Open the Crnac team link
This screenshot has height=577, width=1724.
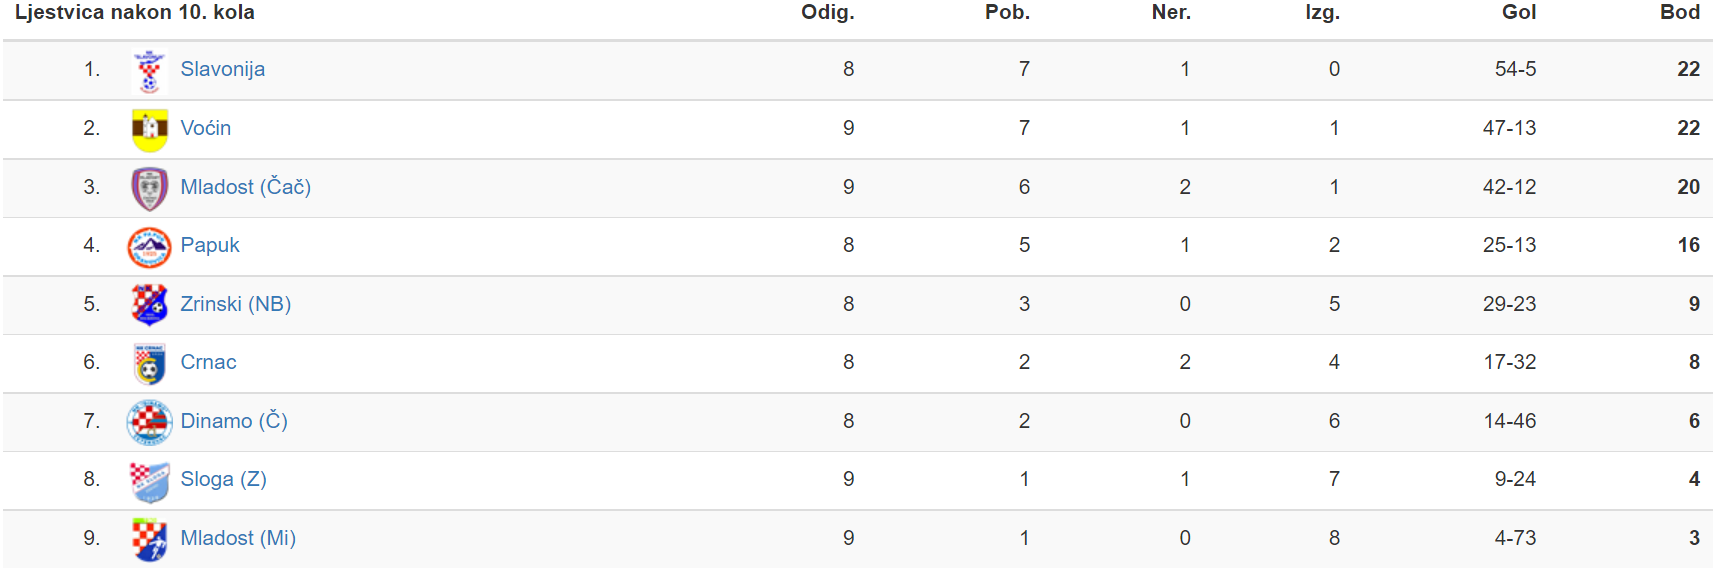click(x=208, y=362)
